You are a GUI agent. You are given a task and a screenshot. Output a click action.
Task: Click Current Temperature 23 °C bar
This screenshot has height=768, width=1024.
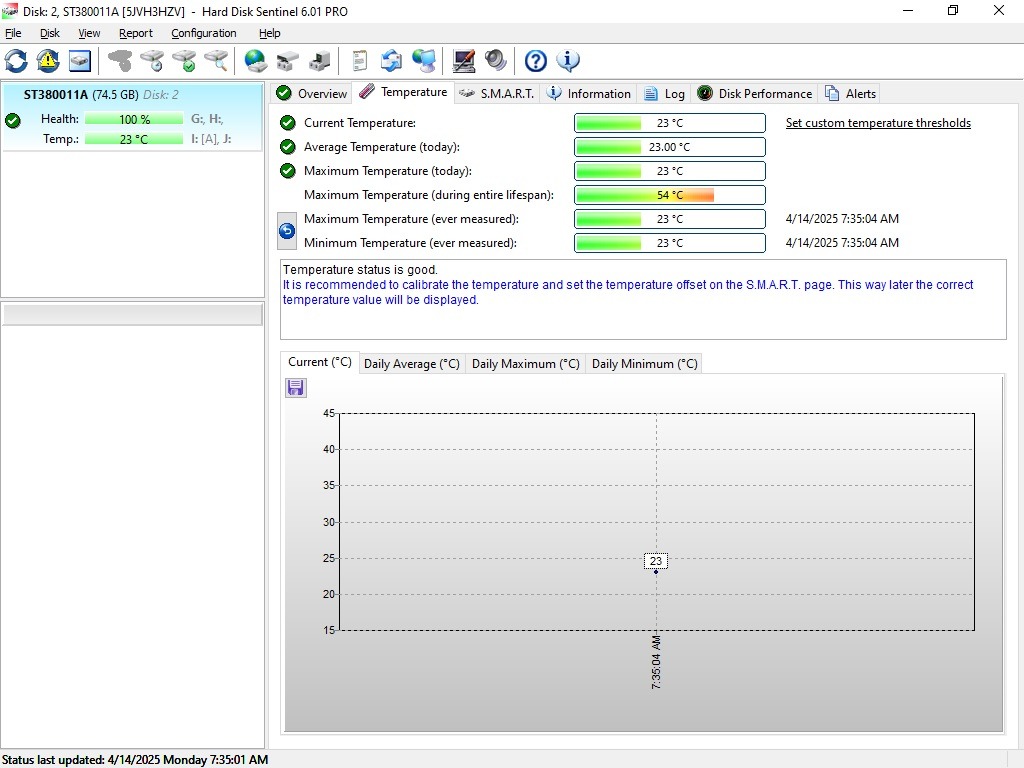pyautogui.click(x=669, y=123)
